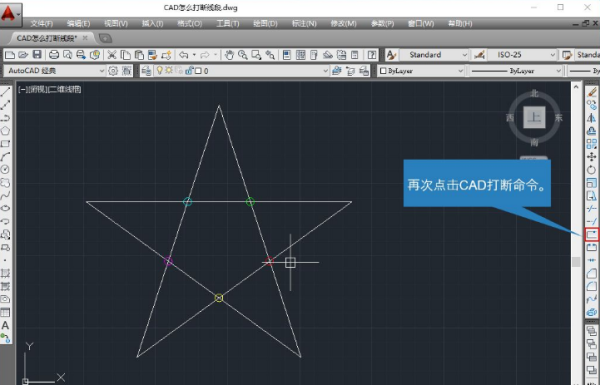Pick the Move tool

tap(592, 157)
